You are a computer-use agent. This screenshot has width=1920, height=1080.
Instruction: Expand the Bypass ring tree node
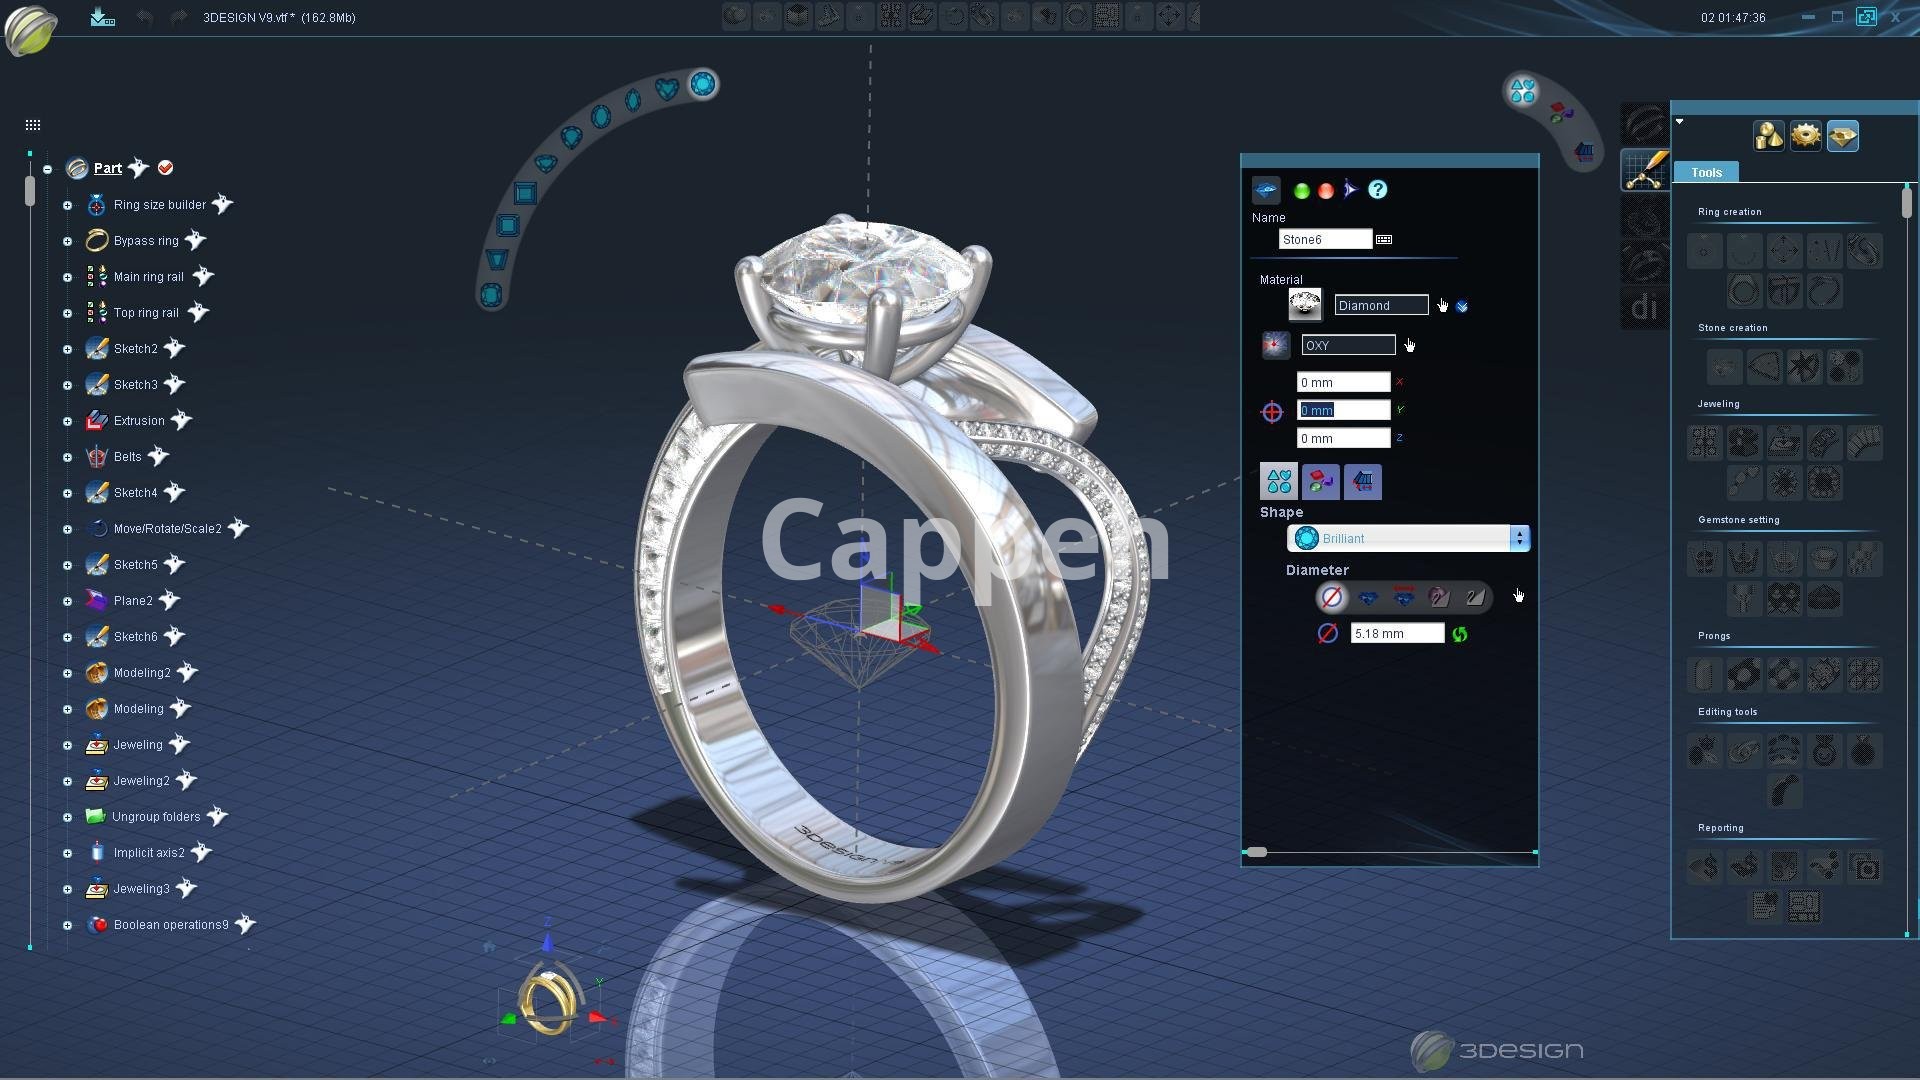(x=67, y=241)
